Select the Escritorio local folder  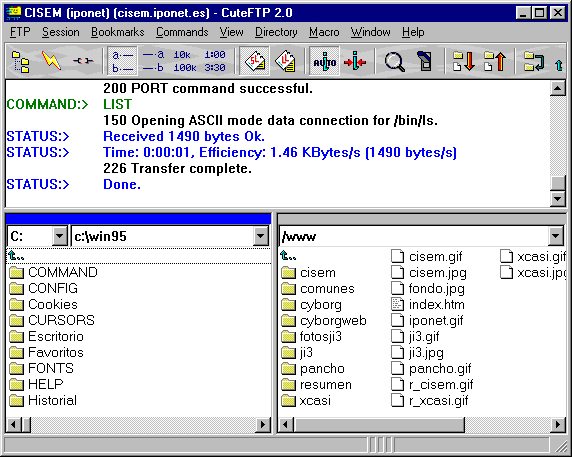46,337
